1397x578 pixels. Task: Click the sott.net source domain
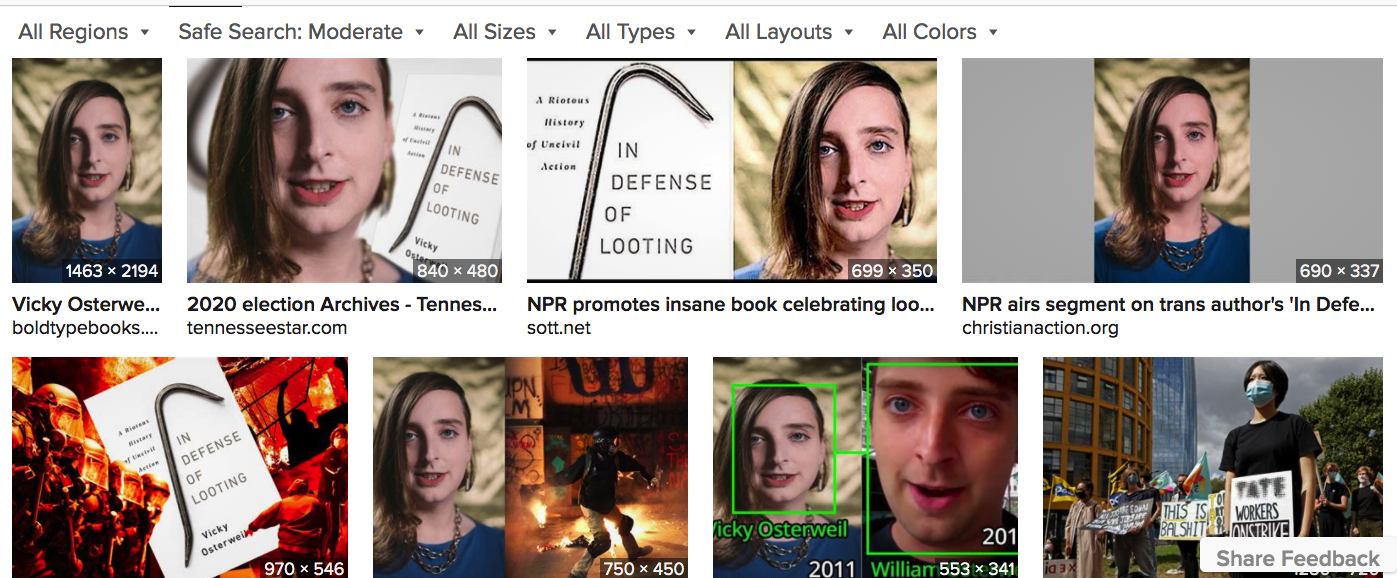point(559,327)
